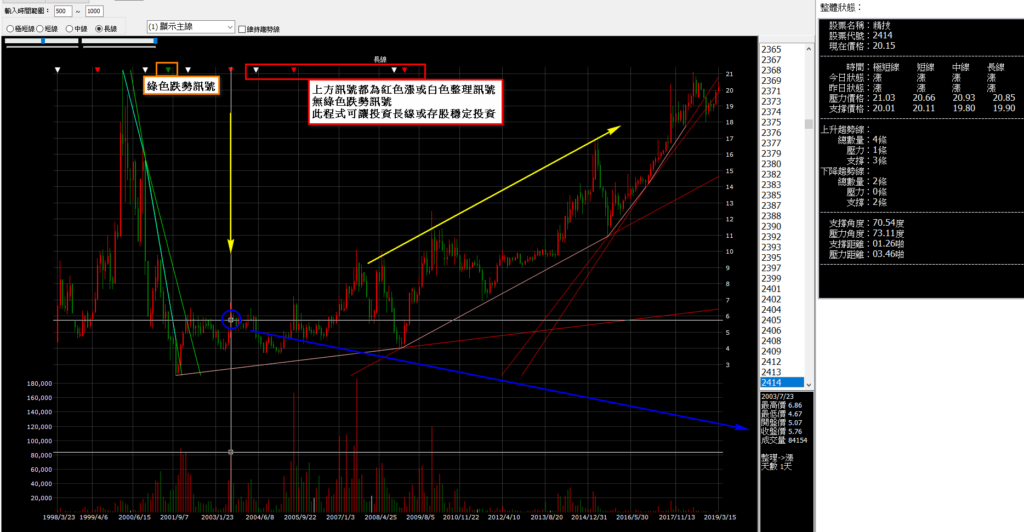Click the time range end field 1000
The width and height of the screenshot is (1024, 532).
(x=93, y=11)
